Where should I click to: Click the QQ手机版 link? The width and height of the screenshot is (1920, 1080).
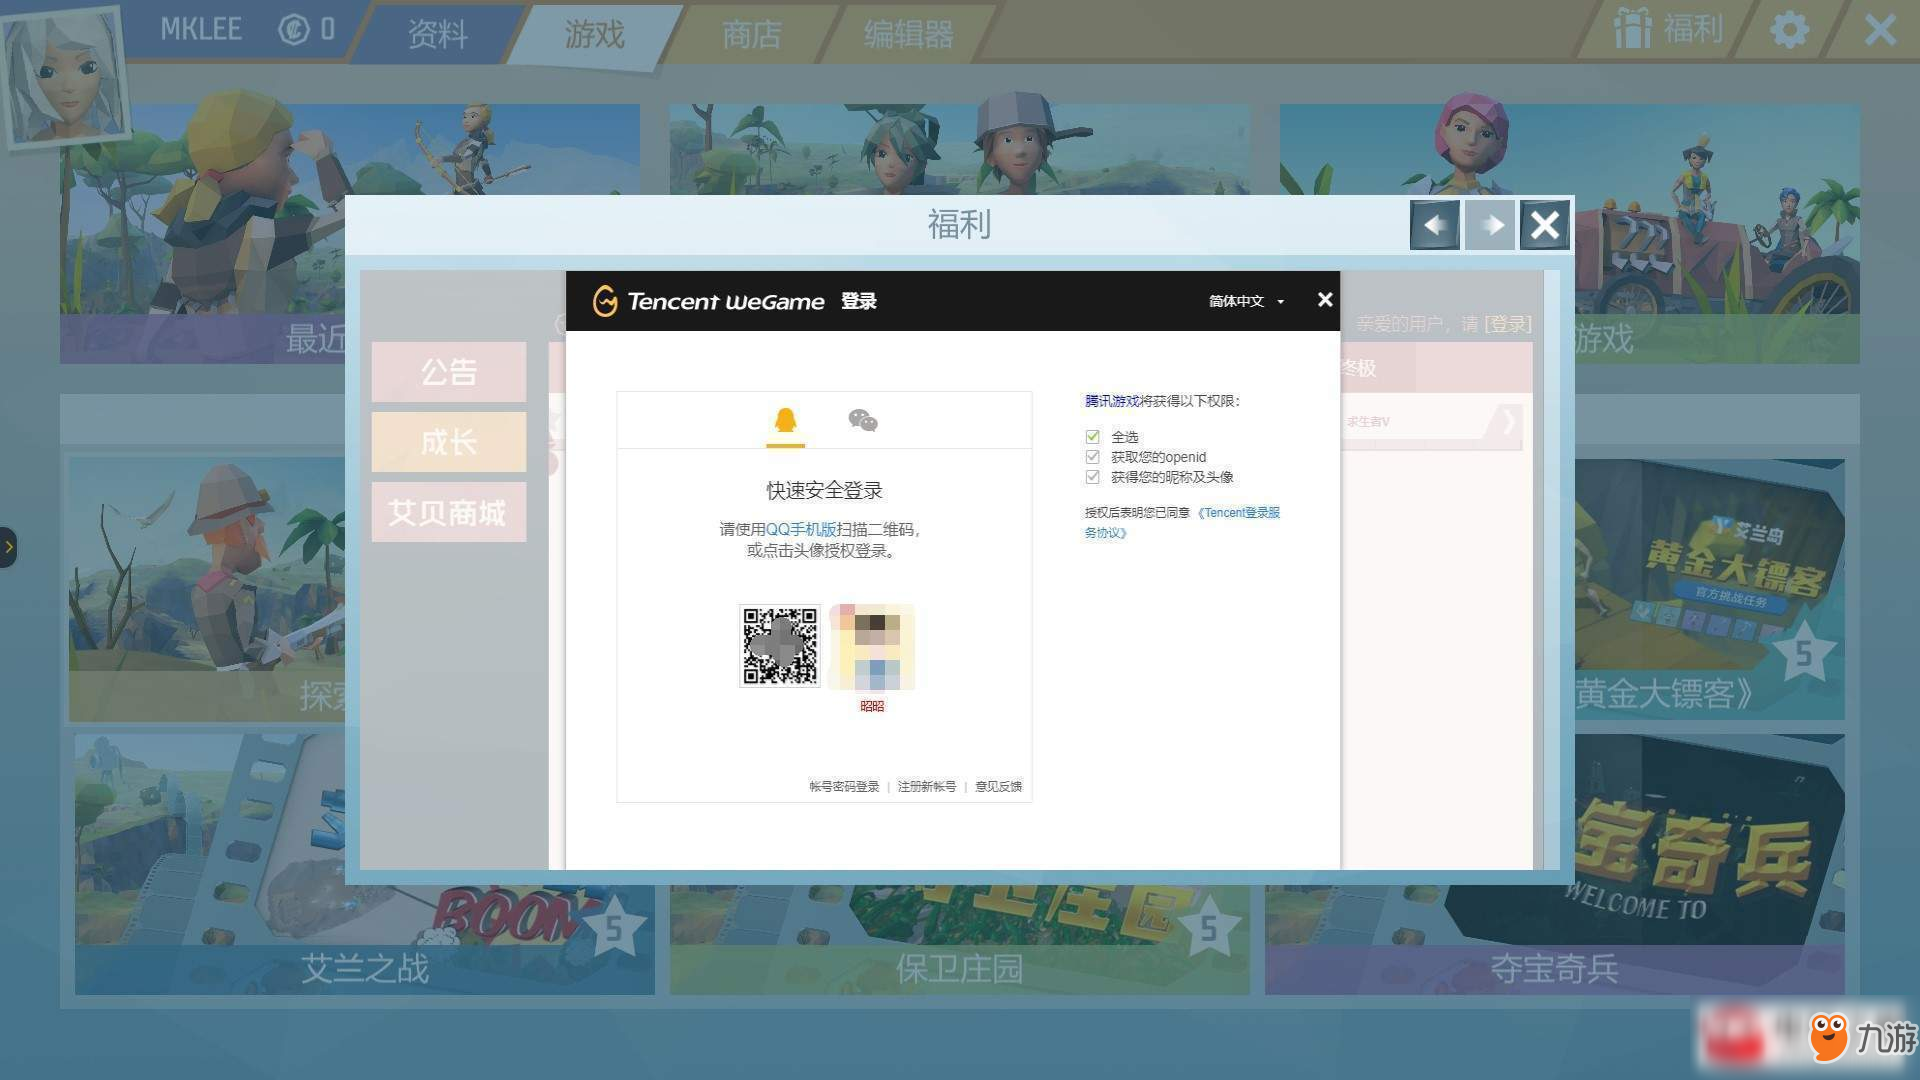[x=801, y=529]
